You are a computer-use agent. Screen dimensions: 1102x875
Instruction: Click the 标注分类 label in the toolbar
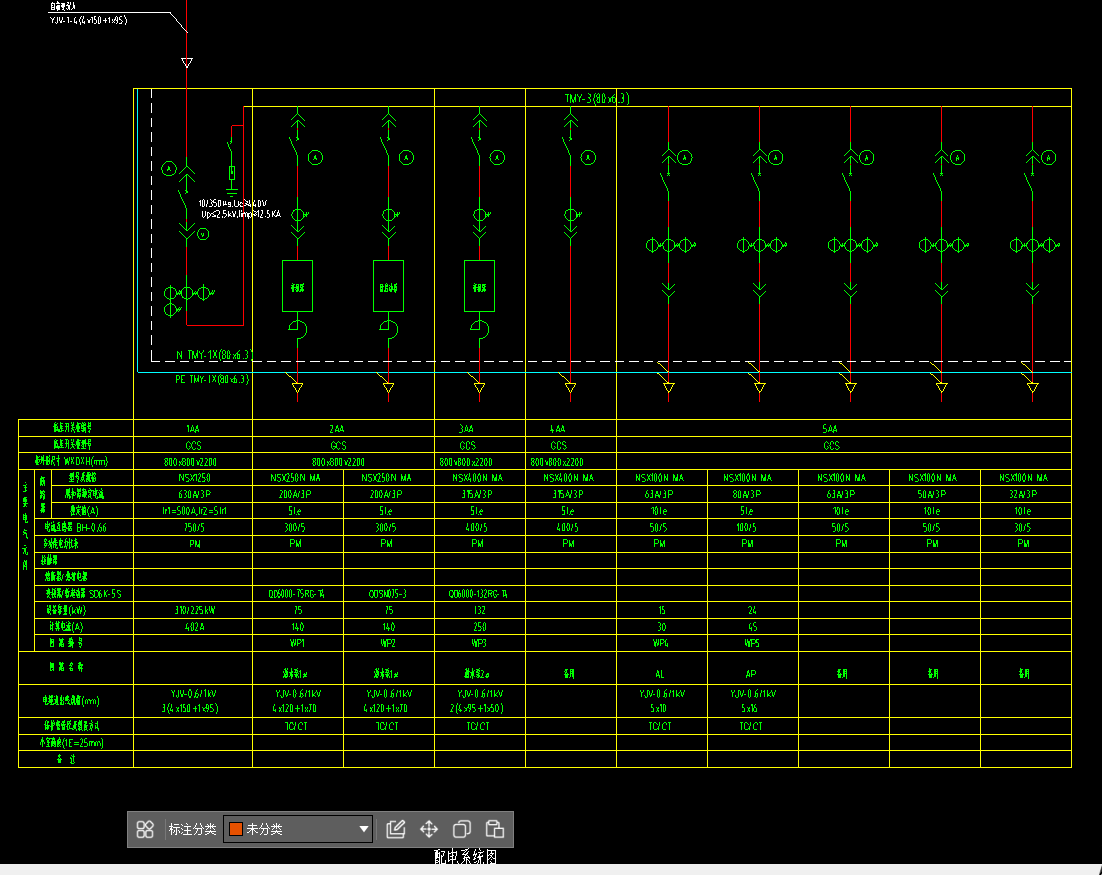pyautogui.click(x=192, y=829)
